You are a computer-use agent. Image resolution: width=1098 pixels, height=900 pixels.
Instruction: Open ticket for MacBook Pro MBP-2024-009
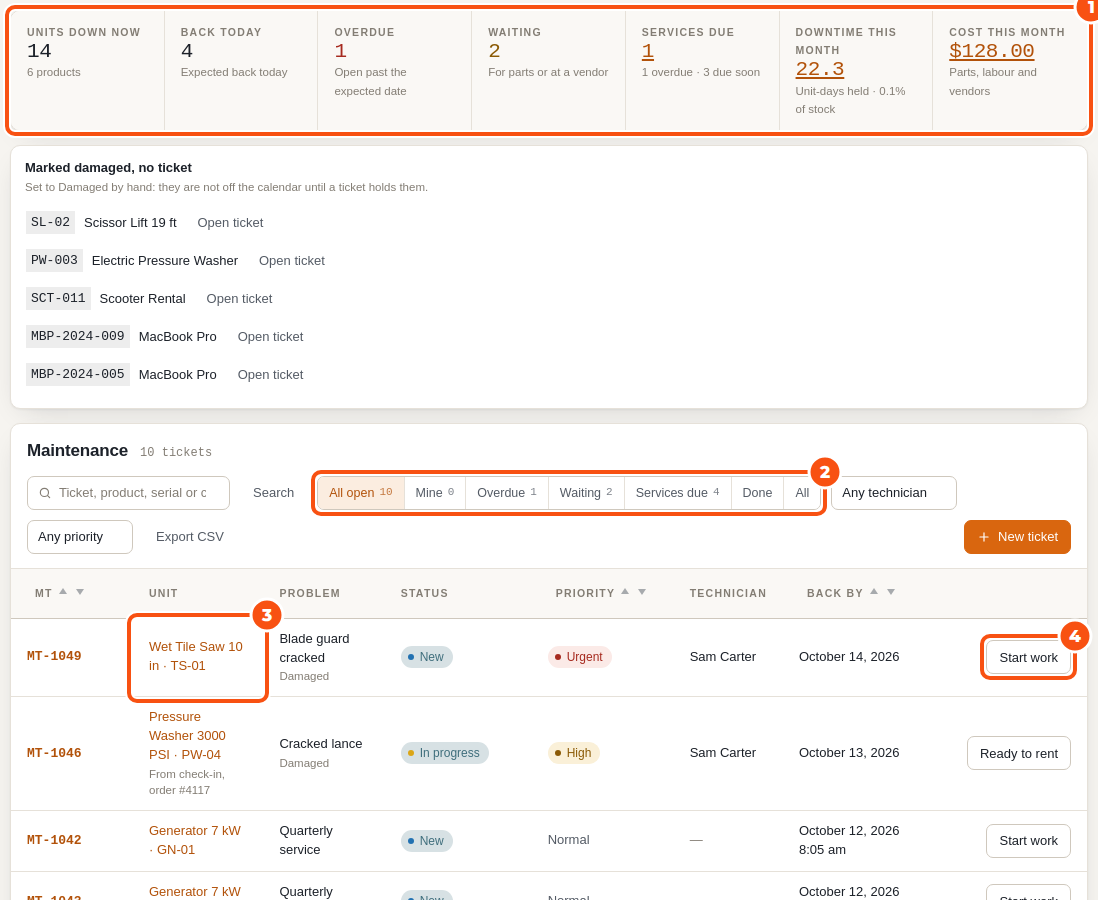[270, 337]
